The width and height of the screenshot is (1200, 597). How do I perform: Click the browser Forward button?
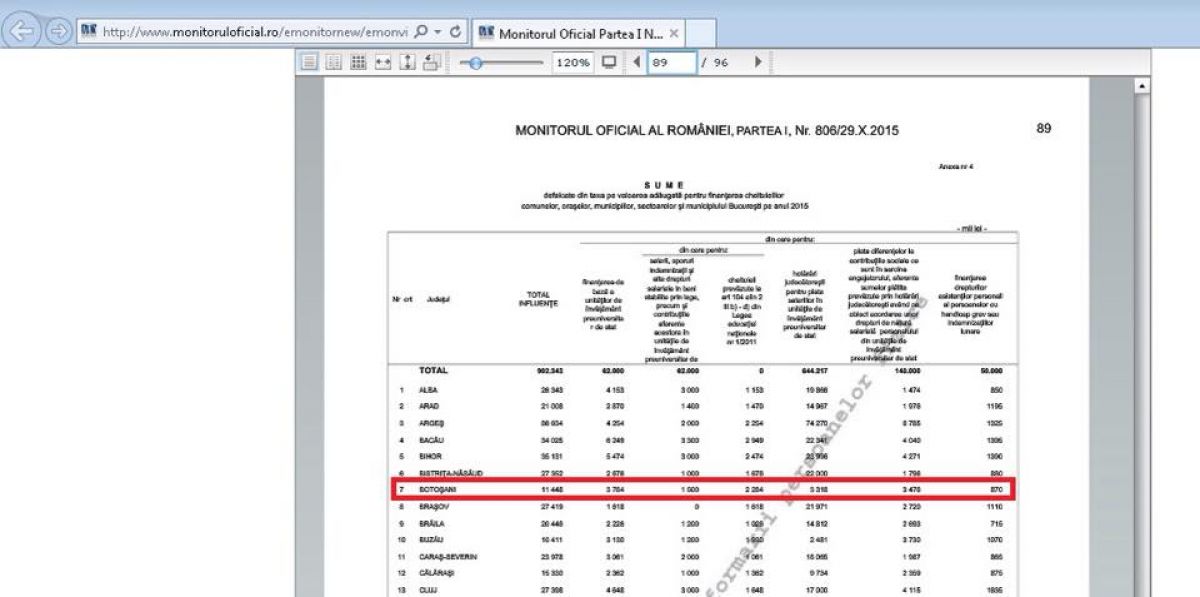[58, 32]
